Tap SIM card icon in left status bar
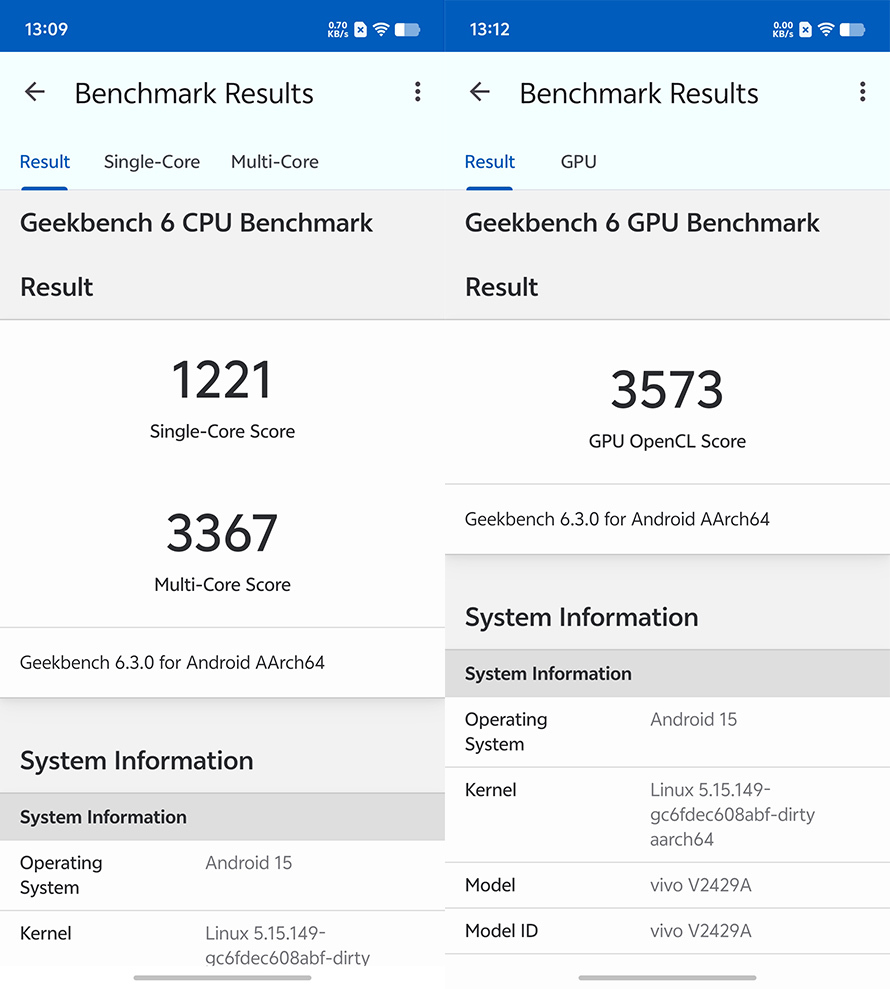 360,29
